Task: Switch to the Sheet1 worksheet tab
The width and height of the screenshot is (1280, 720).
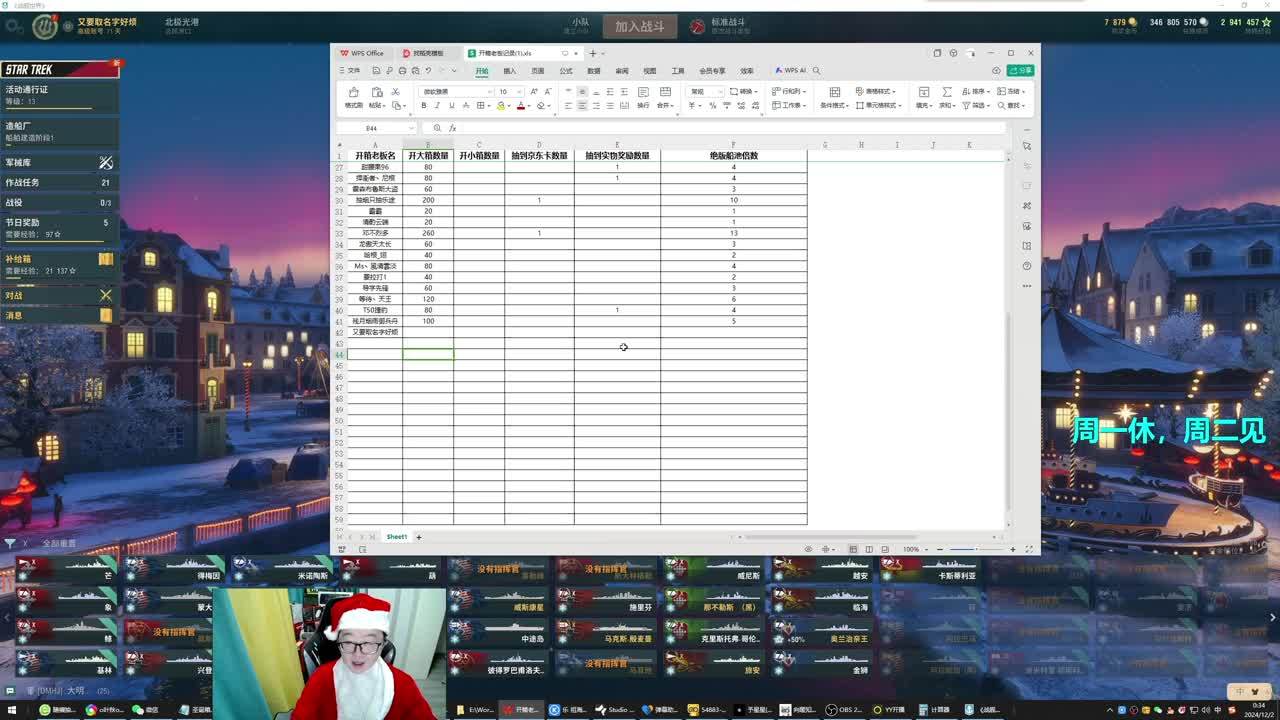Action: coord(397,537)
